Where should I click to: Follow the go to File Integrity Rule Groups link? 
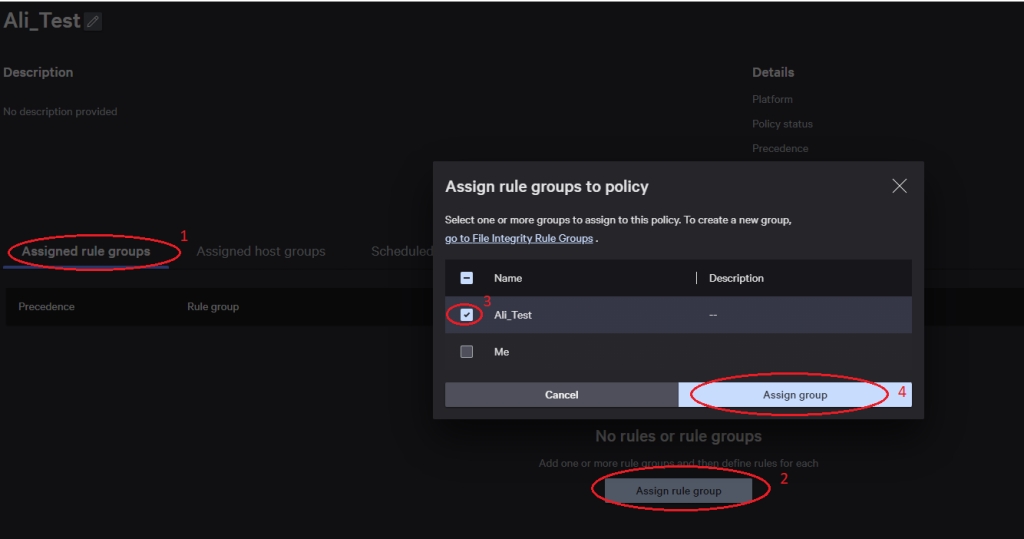click(519, 239)
